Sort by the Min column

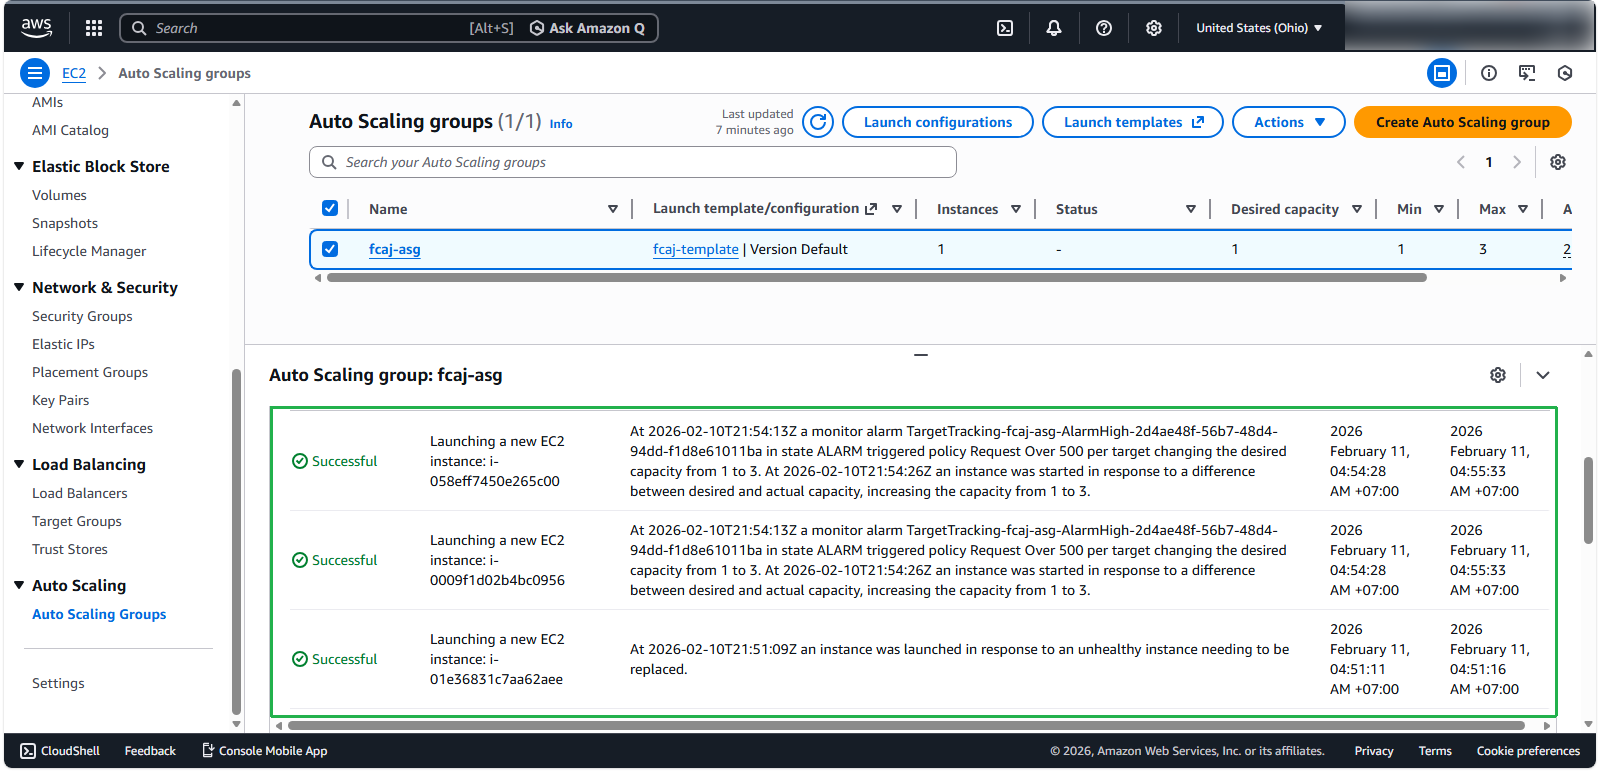(x=1439, y=209)
